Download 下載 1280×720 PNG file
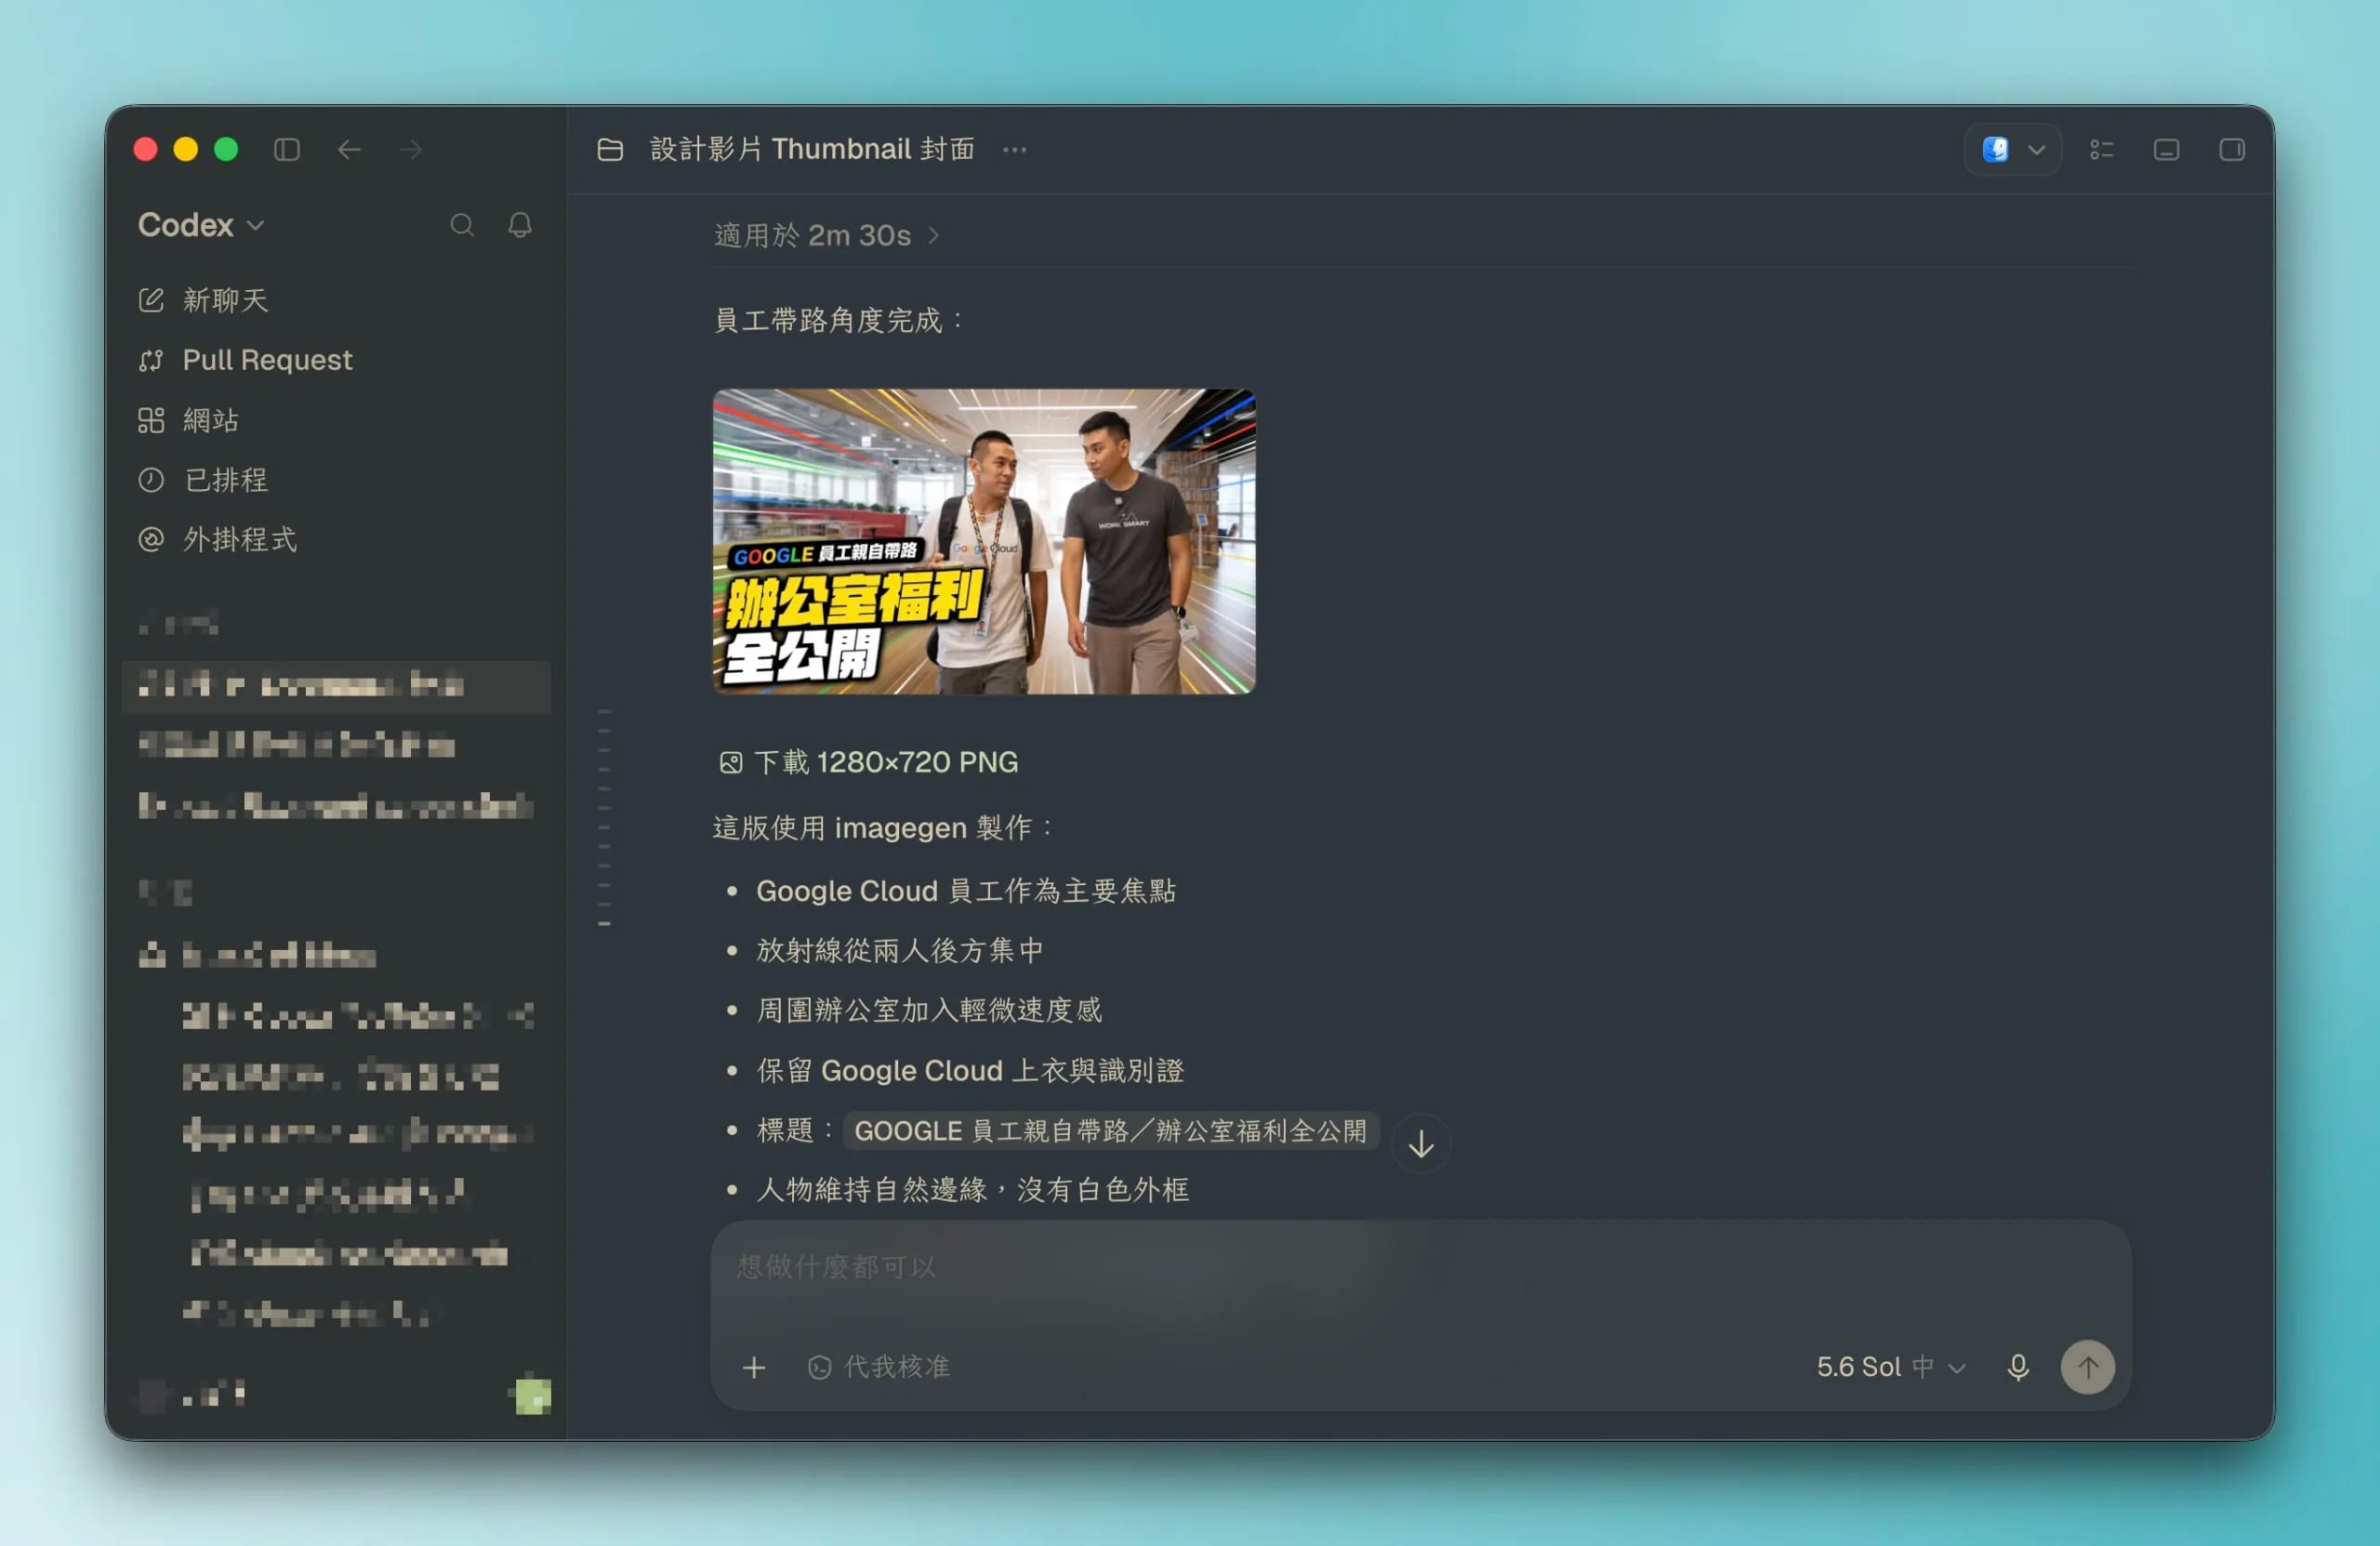The image size is (2380, 1546). pyautogui.click(x=885, y=763)
